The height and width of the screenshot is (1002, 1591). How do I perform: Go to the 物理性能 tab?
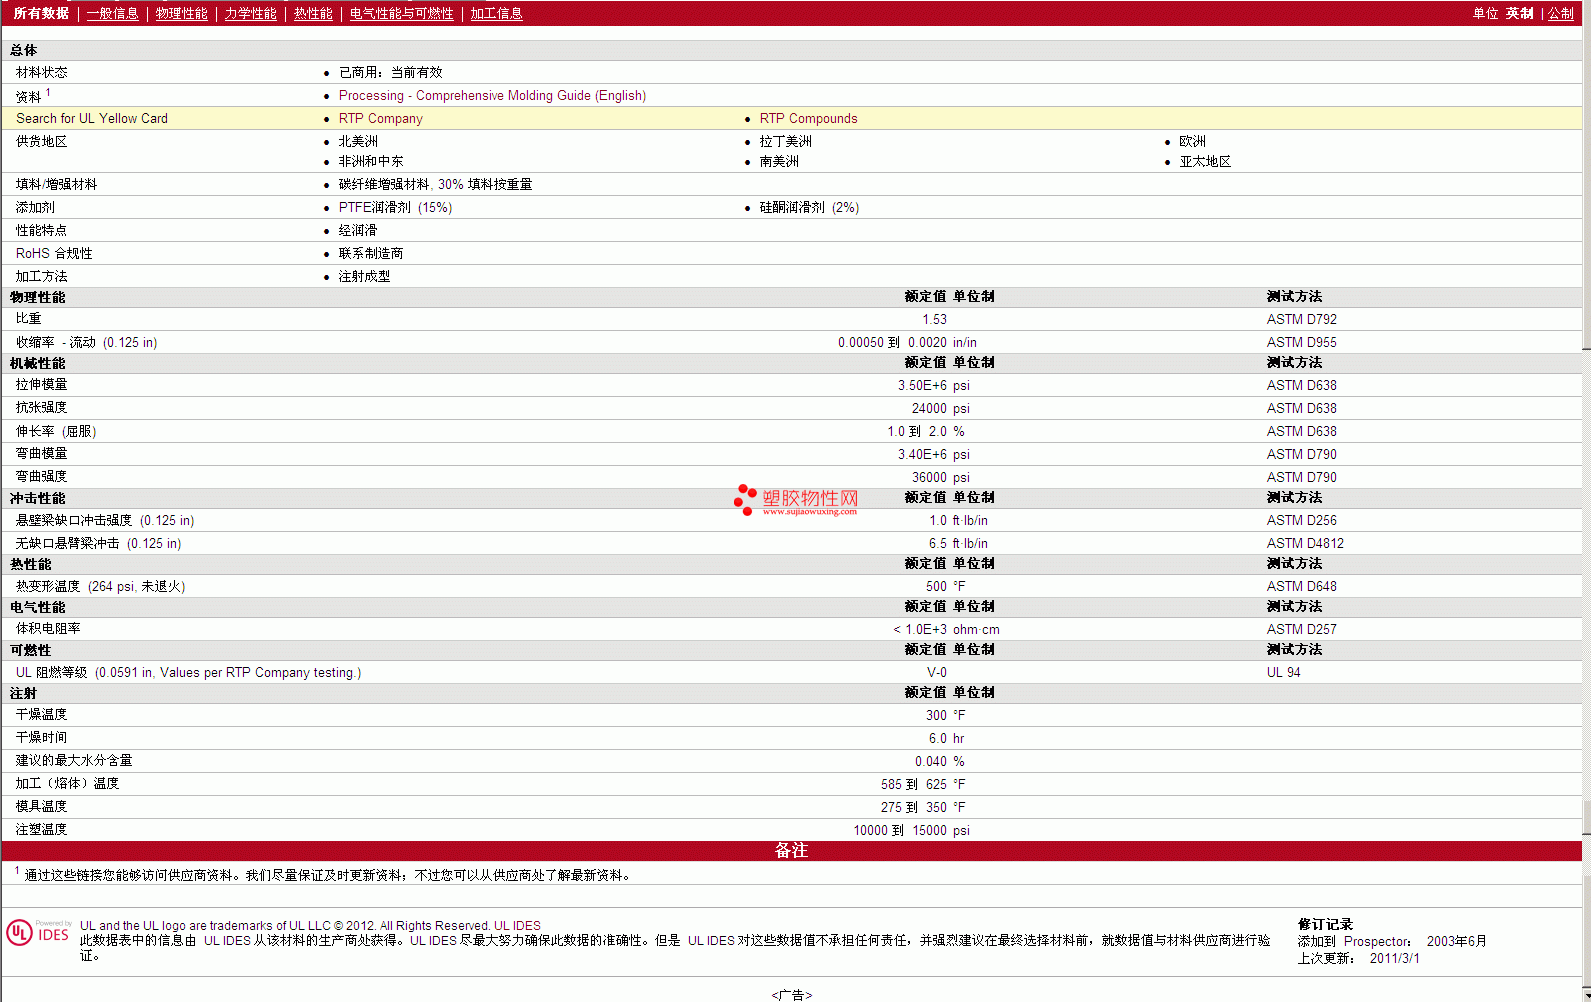click(x=181, y=13)
